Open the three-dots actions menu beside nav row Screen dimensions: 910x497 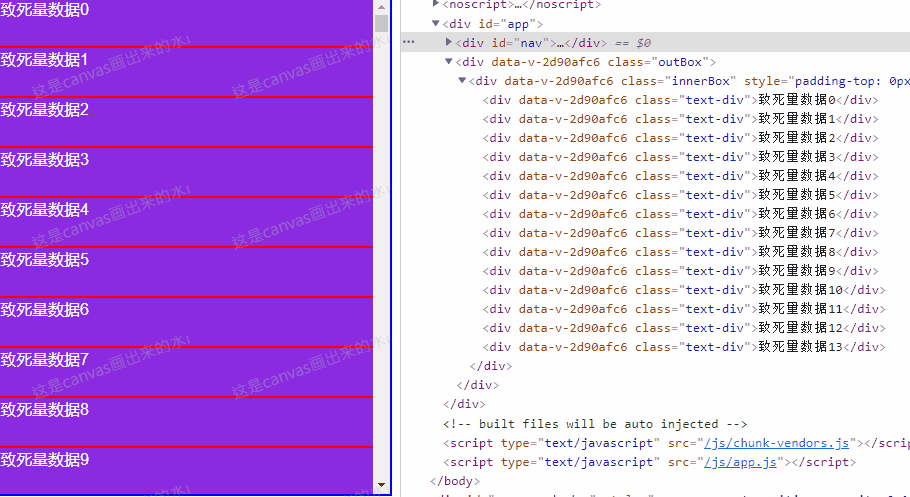409,42
